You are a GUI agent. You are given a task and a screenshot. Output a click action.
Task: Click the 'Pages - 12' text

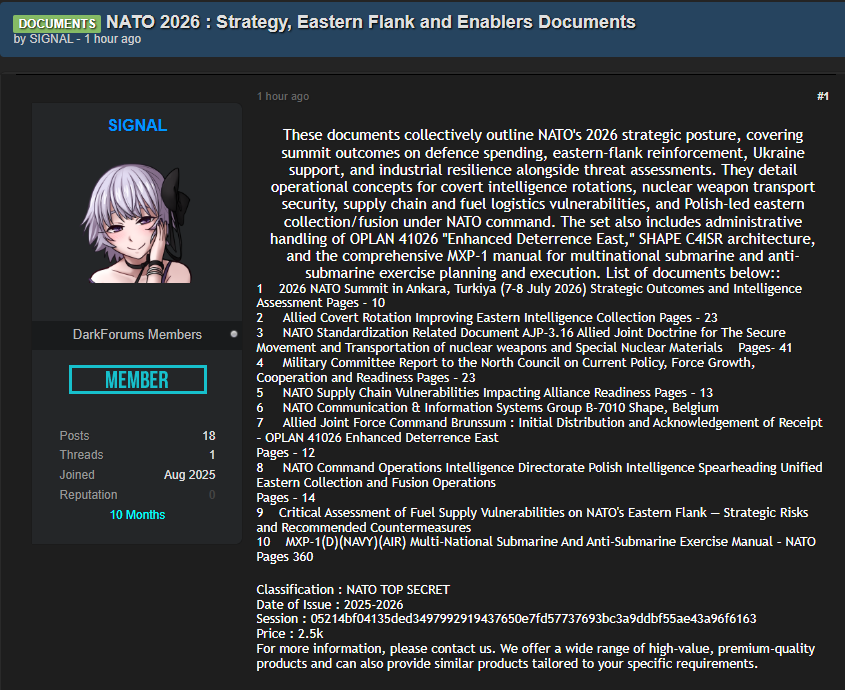pyautogui.click(x=286, y=453)
